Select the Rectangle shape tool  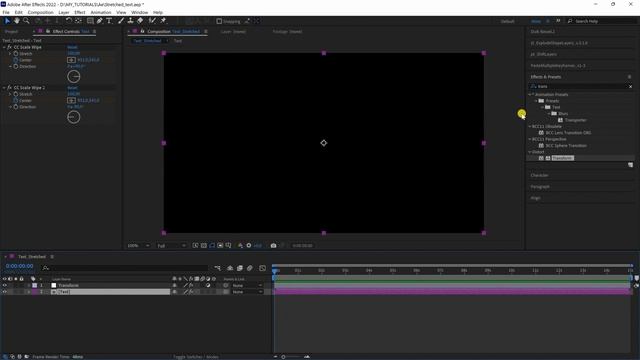[x=90, y=21]
